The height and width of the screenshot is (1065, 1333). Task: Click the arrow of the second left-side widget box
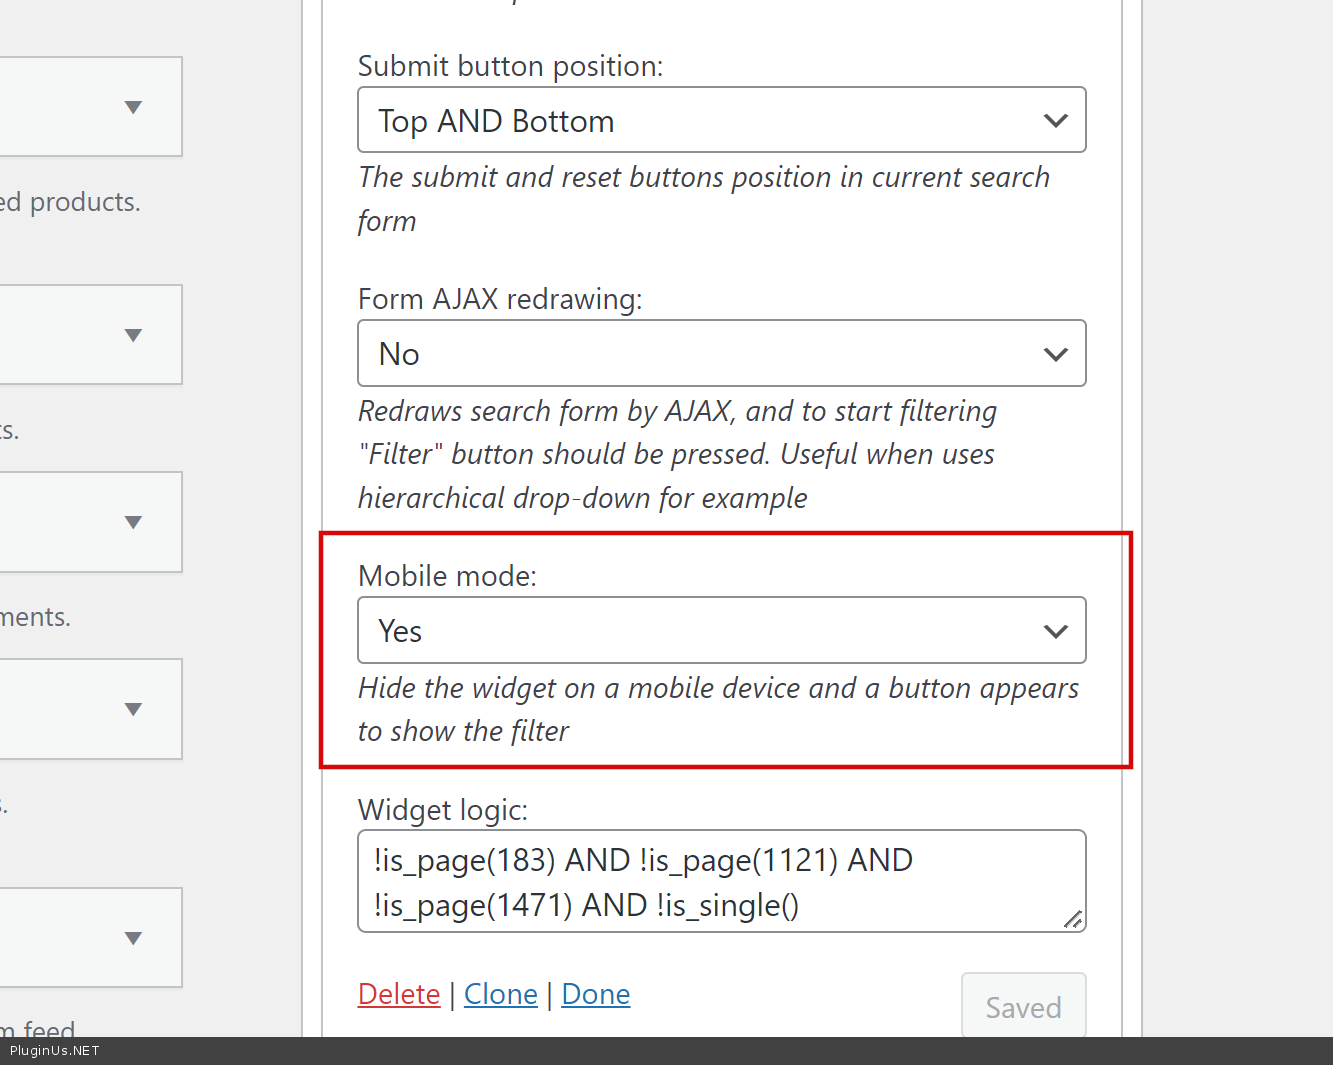point(133,335)
